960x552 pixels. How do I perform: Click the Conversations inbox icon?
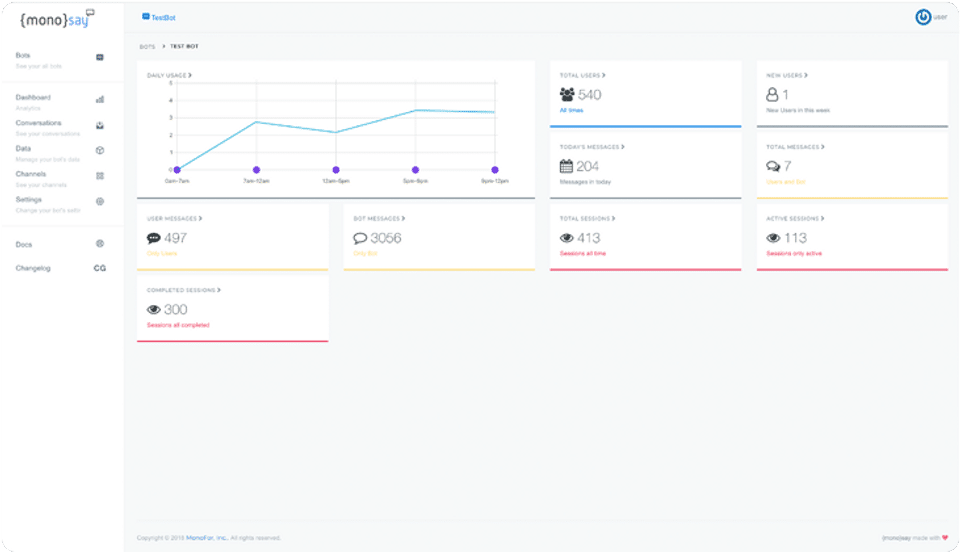(100, 125)
